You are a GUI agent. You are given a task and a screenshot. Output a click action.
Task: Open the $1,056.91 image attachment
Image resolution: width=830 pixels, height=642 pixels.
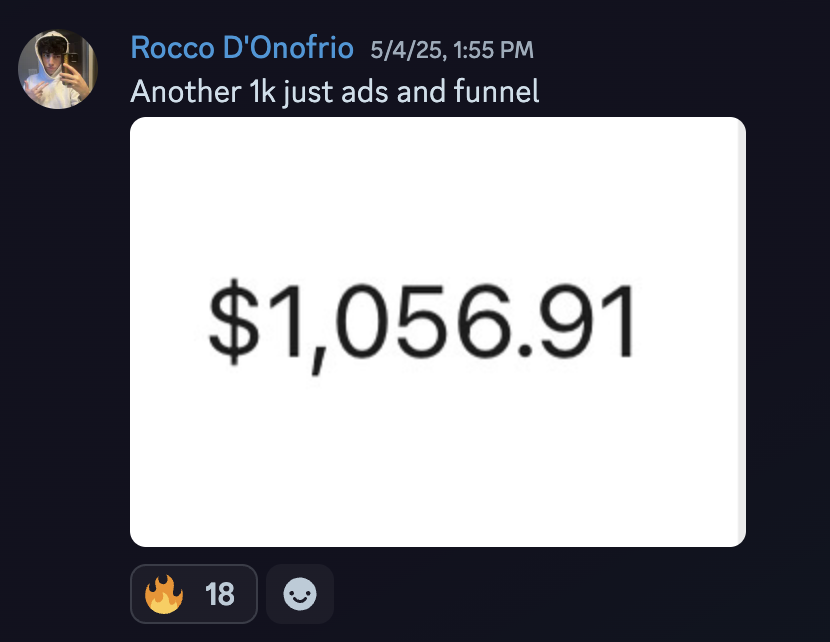(x=438, y=332)
